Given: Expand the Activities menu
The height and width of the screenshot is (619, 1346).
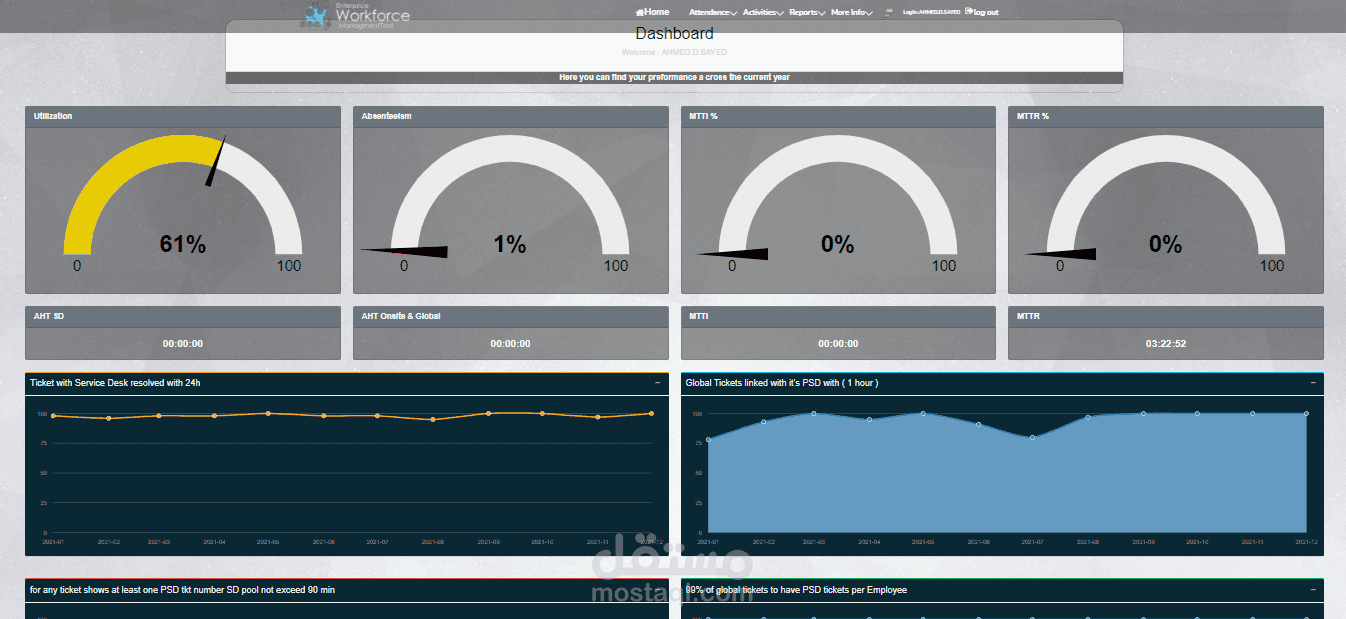Looking at the screenshot, I should point(763,12).
